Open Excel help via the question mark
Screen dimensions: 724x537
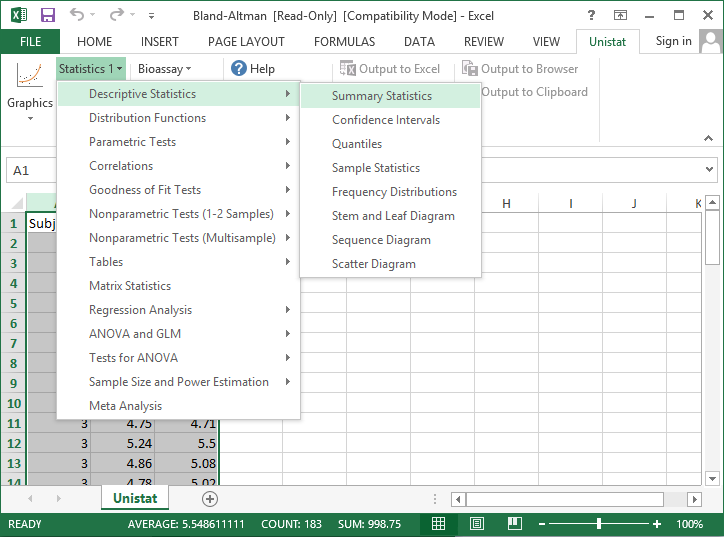[591, 15]
